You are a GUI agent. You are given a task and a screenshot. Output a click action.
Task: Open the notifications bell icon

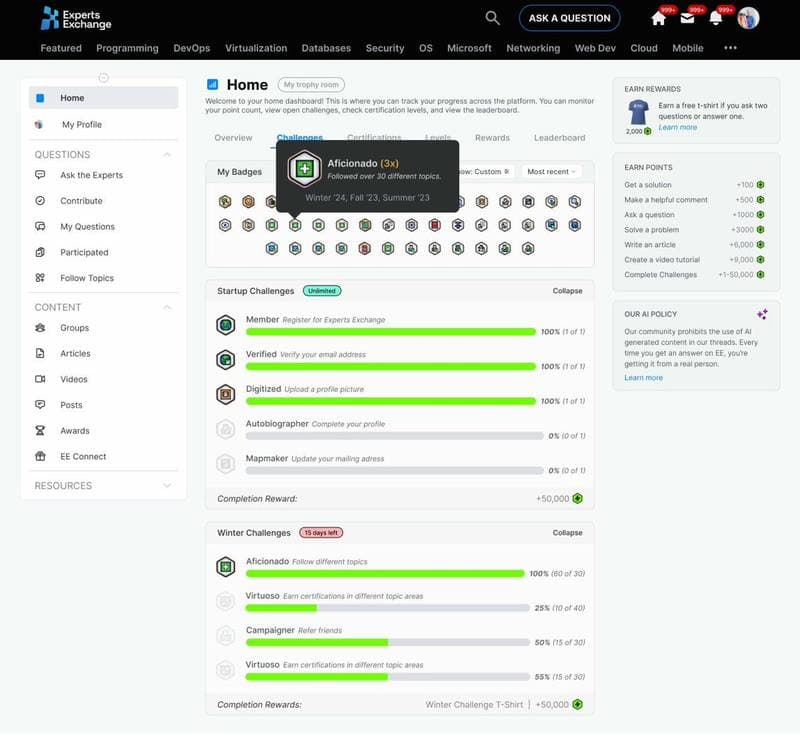click(x=716, y=18)
